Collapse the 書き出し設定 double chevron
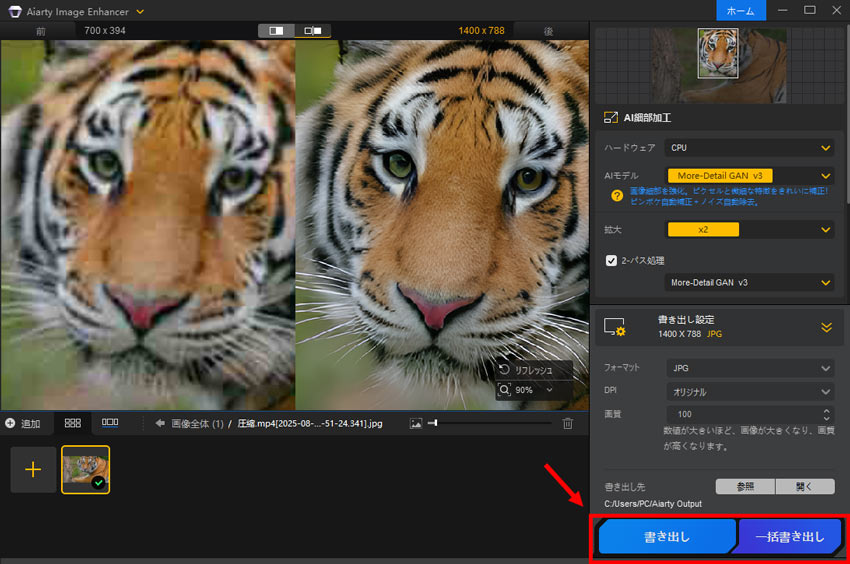The image size is (850, 564). point(826,327)
